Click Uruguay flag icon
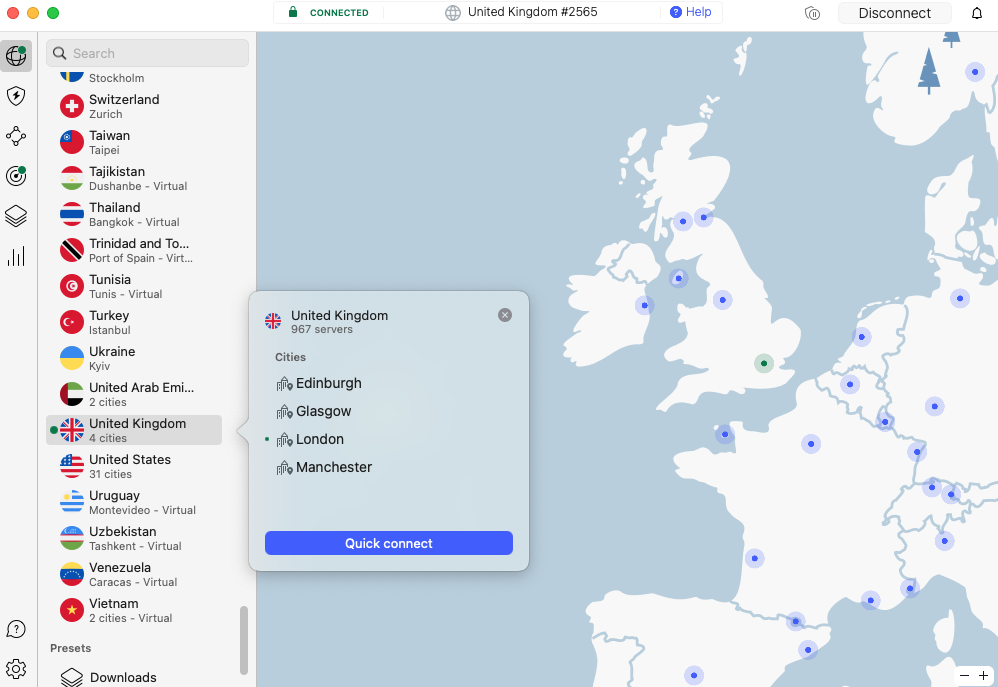 click(x=72, y=502)
